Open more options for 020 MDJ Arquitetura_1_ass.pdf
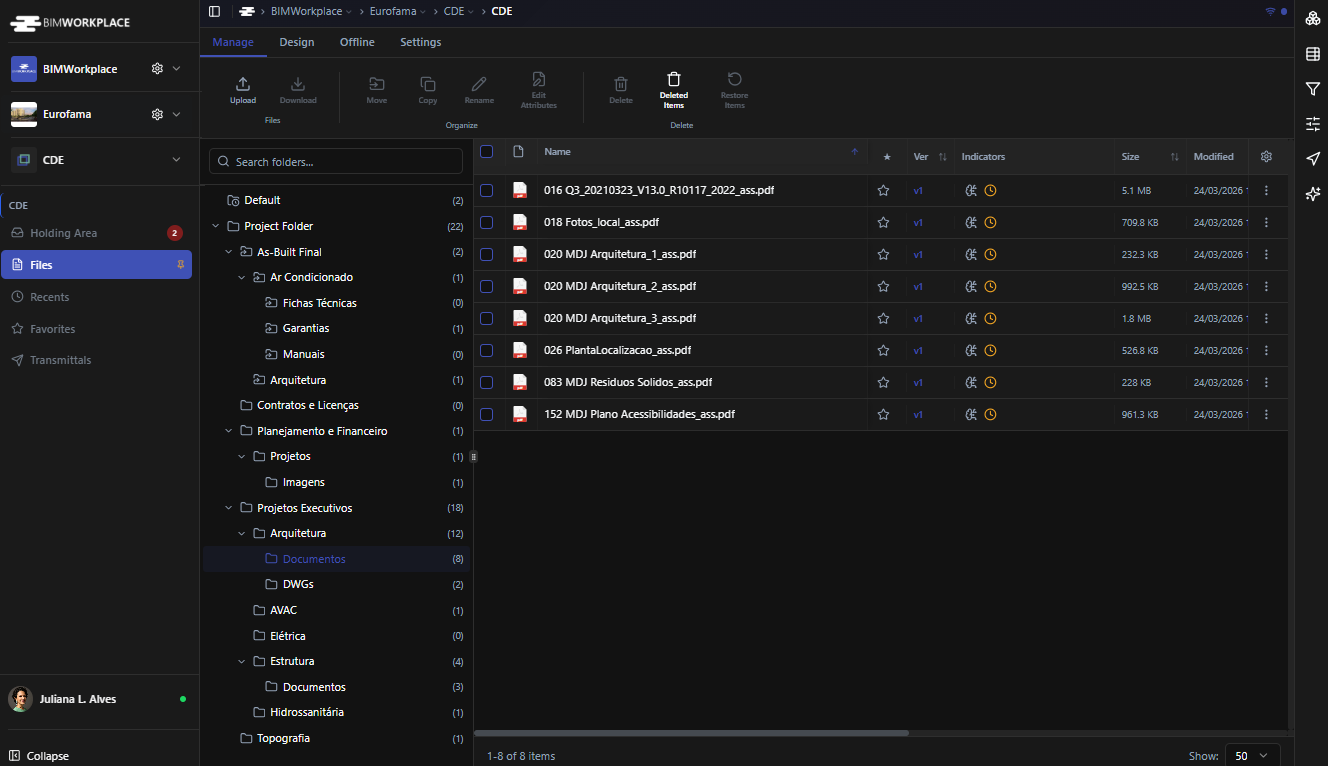This screenshot has height=766, width=1328. pyautogui.click(x=1267, y=254)
